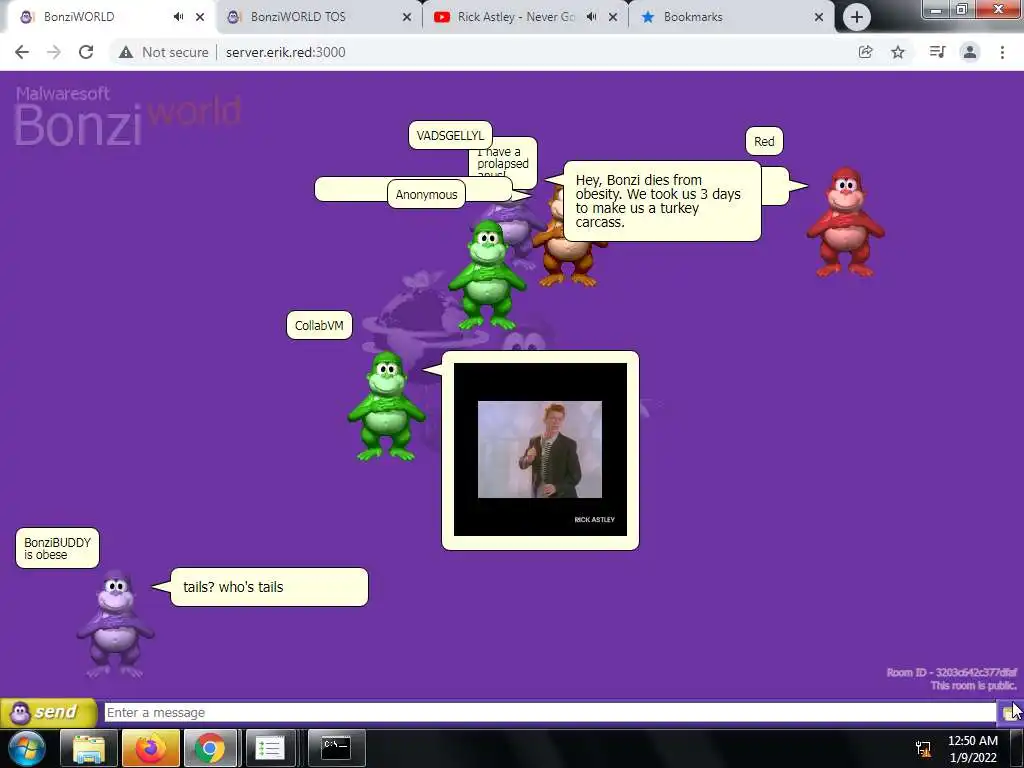Viewport: 1024px width, 768px height.
Task: Close the active BonziWORLD tab
Action: (200, 17)
